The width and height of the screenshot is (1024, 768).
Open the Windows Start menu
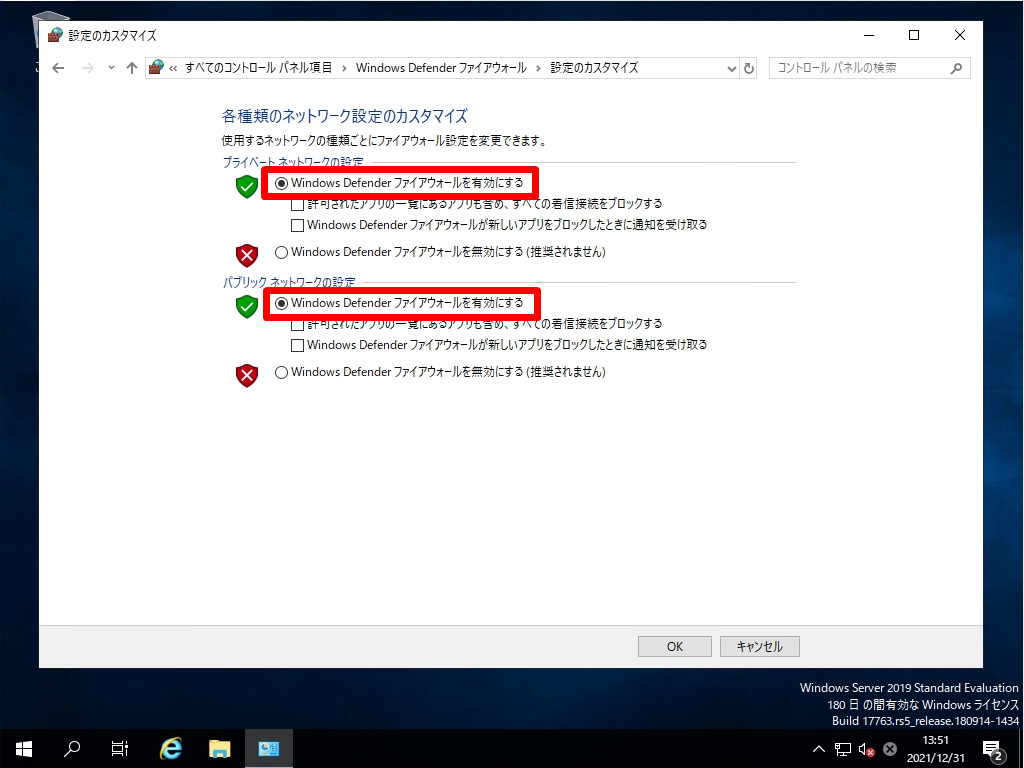point(24,748)
